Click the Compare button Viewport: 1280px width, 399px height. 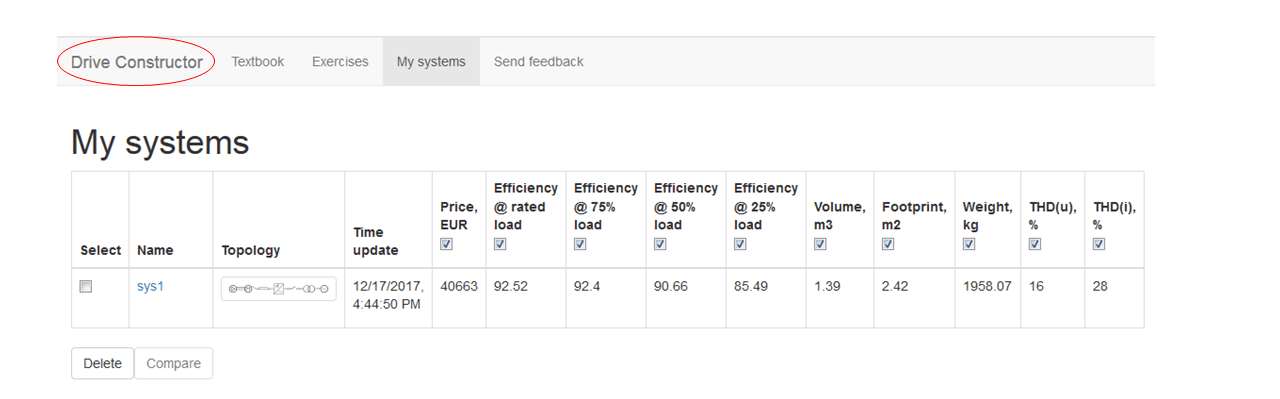174,363
